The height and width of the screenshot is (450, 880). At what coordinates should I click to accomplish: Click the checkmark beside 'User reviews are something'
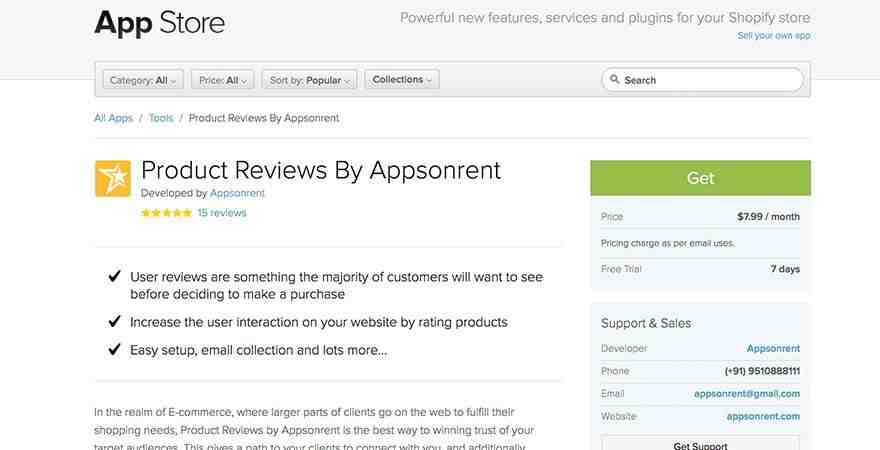114,275
